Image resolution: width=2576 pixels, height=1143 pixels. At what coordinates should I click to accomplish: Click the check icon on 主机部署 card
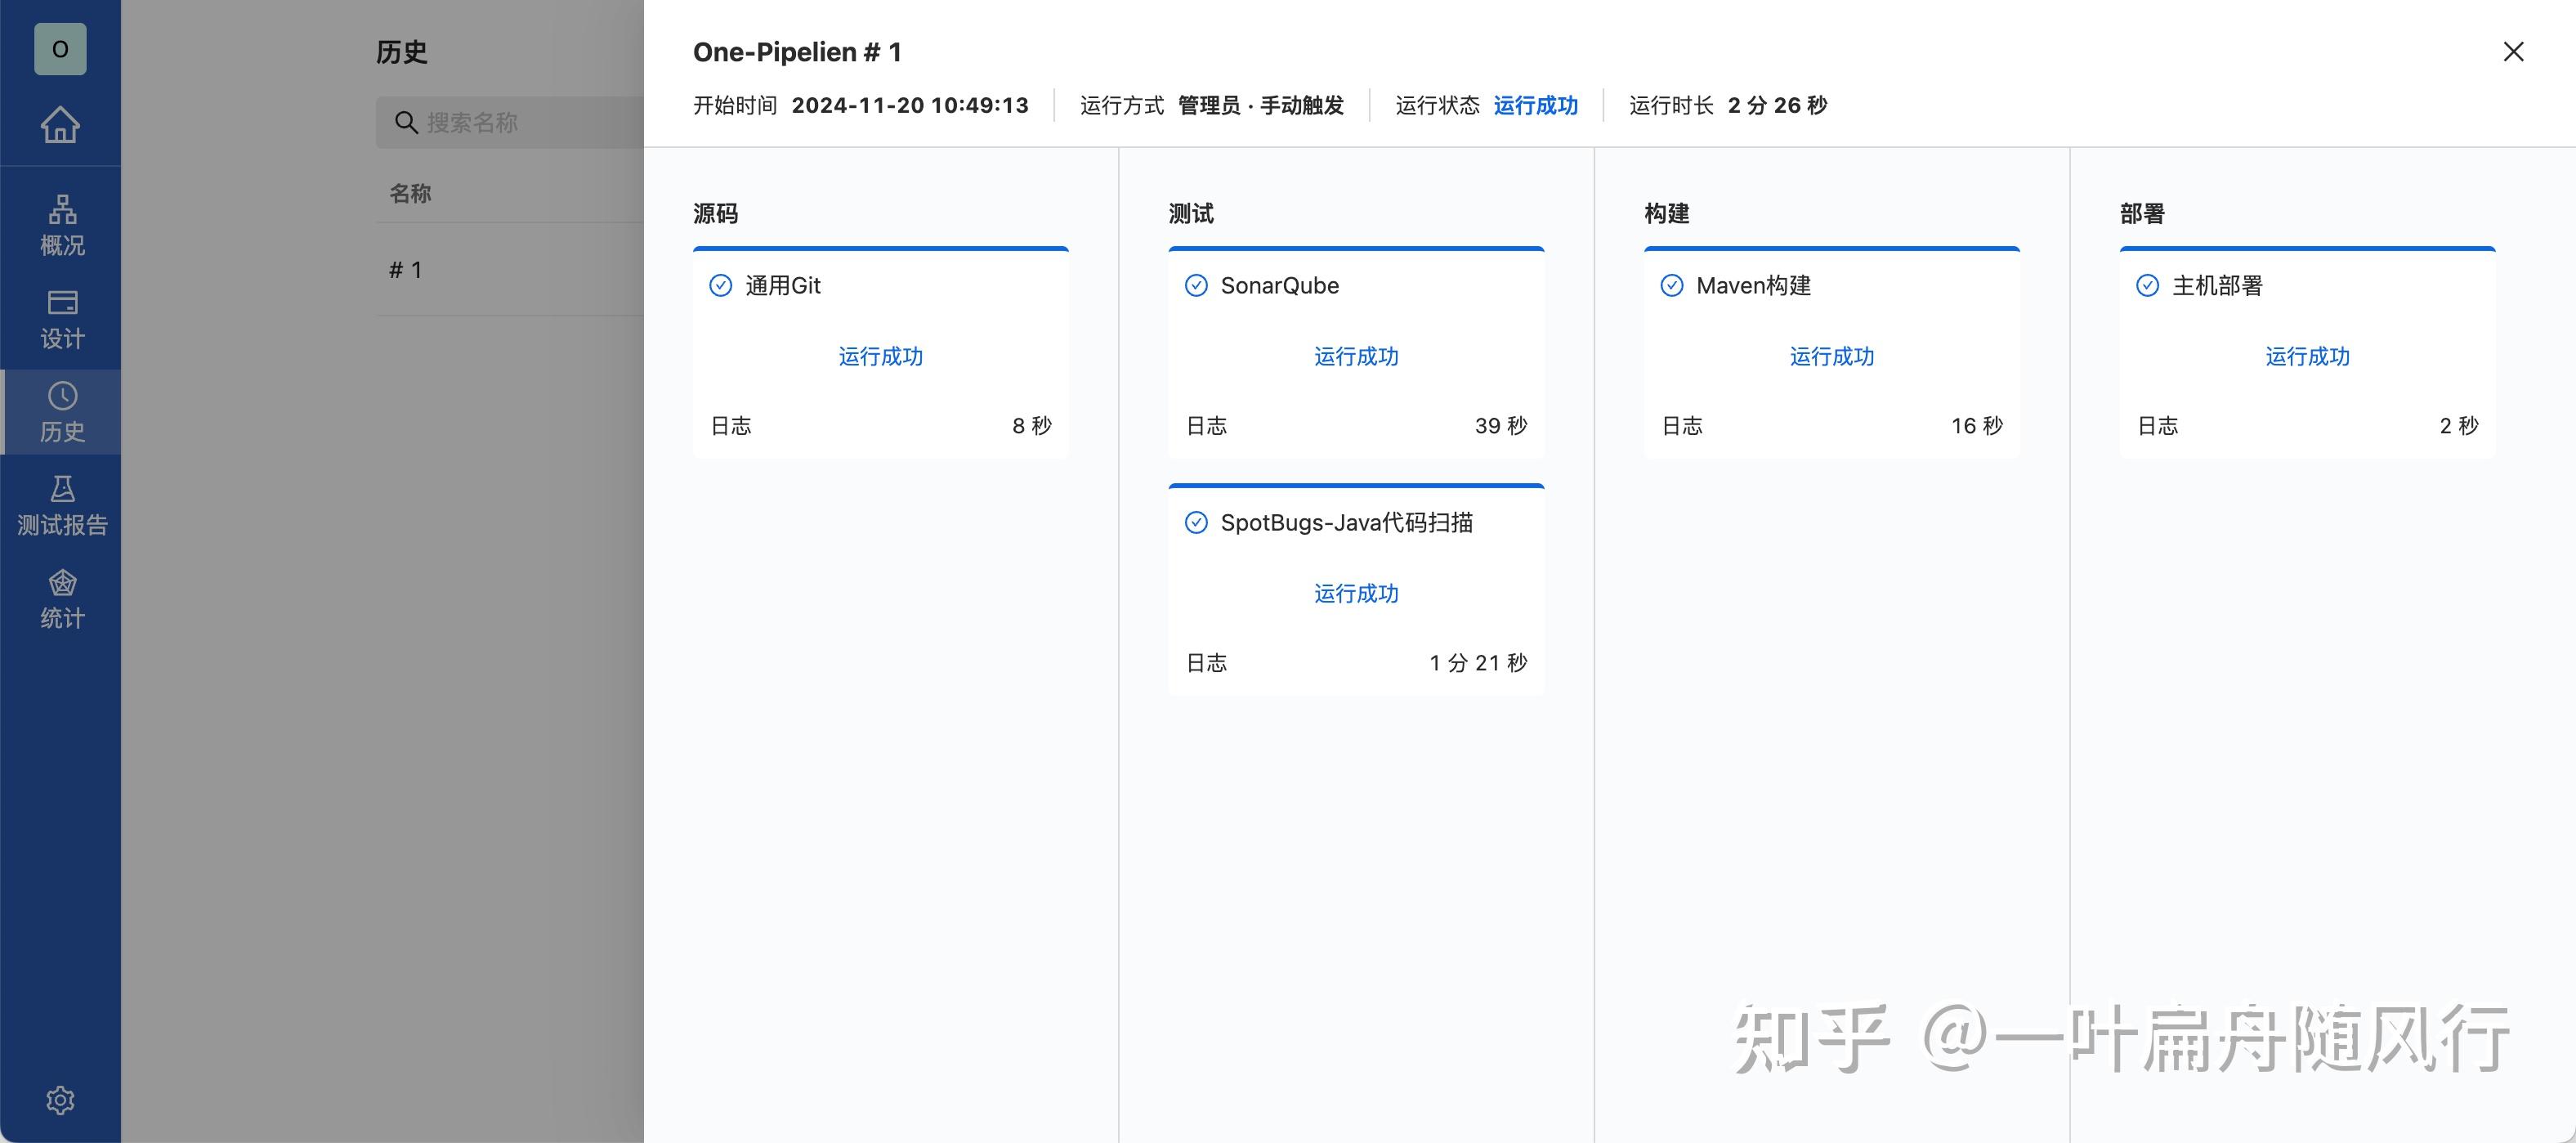2147,285
